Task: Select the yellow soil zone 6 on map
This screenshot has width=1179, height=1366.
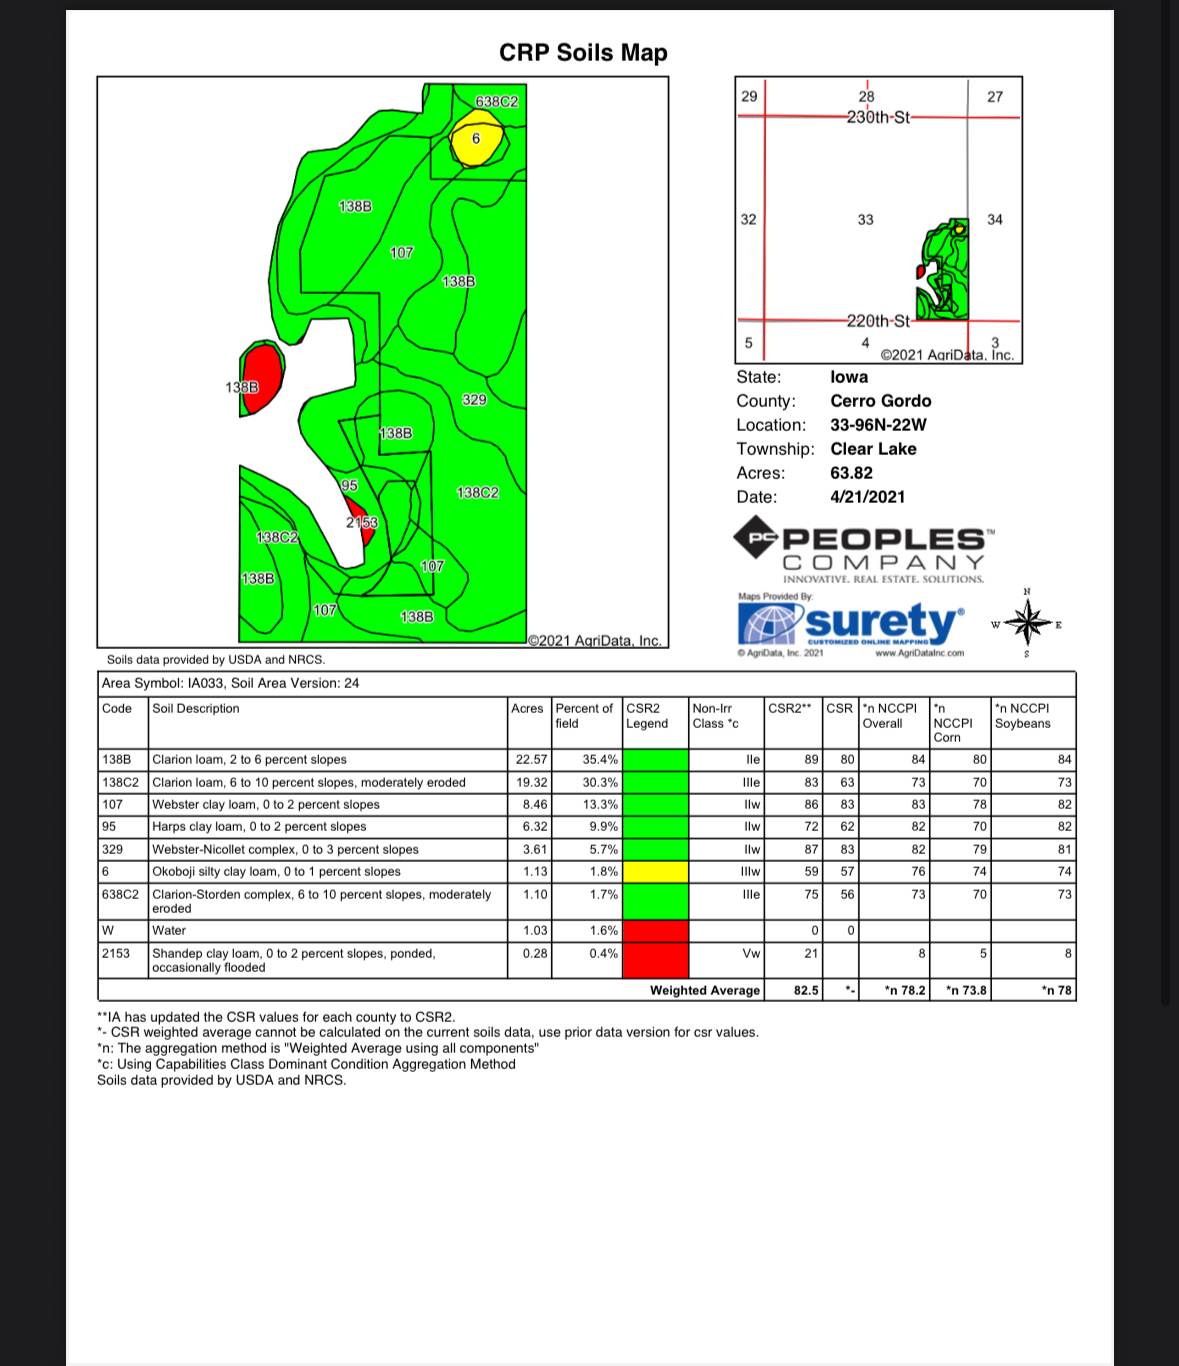Action: 477,141
